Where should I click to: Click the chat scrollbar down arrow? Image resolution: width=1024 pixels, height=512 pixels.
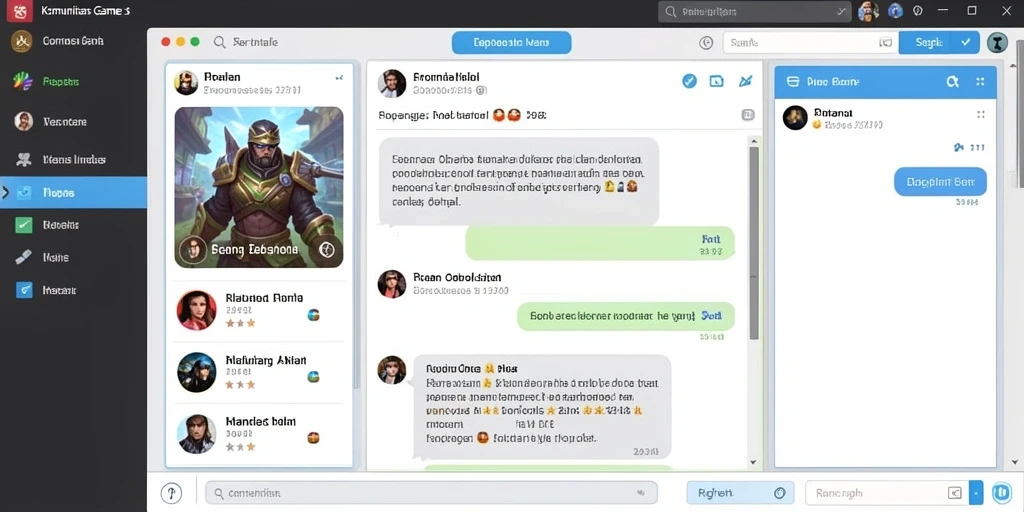click(x=754, y=462)
